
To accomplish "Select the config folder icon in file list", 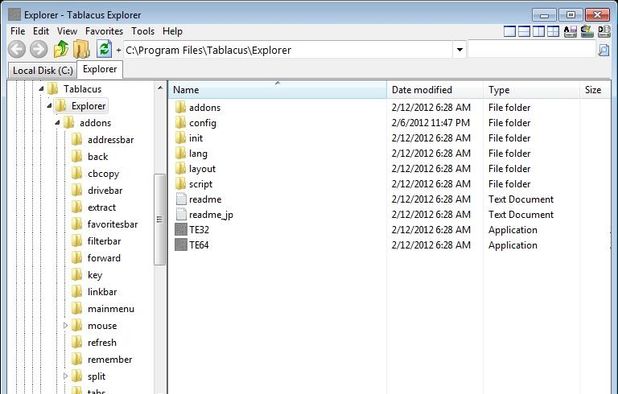I will tap(181, 123).
